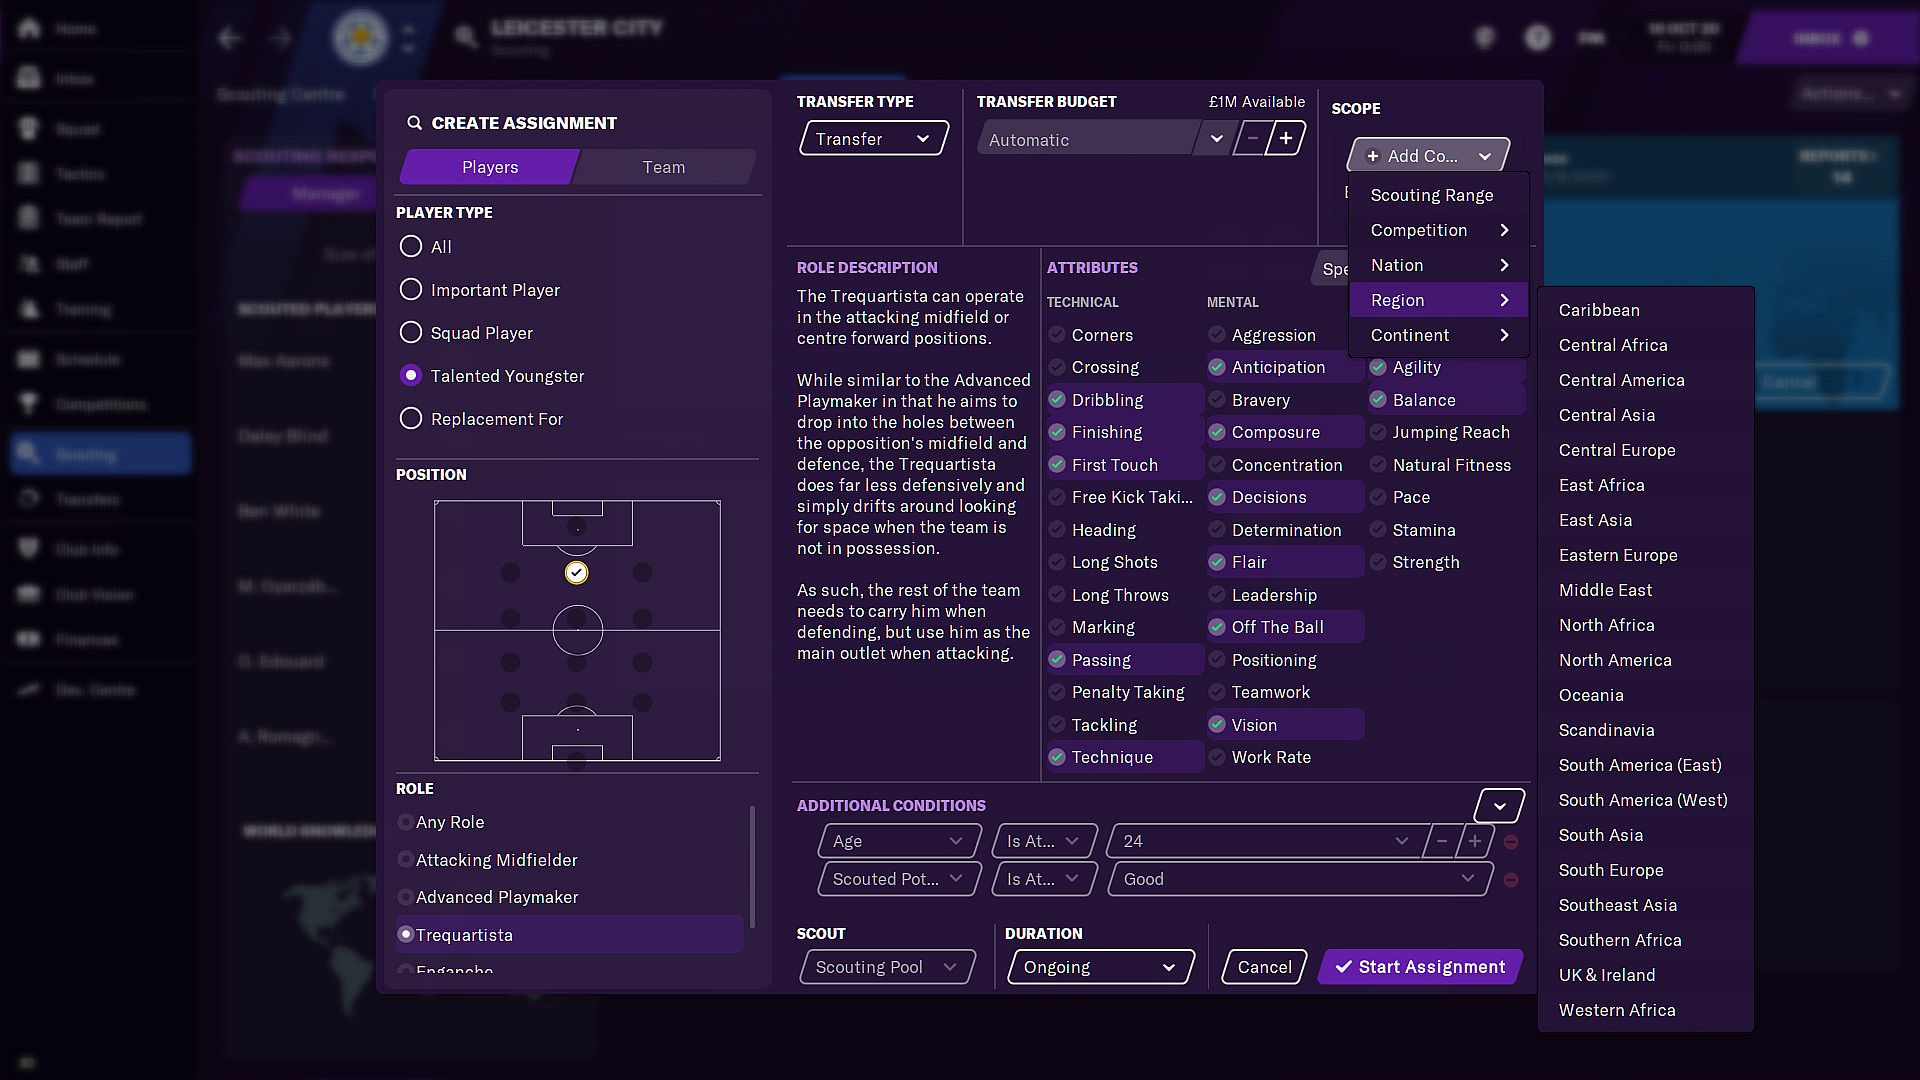Screen dimensions: 1920x1080
Task: Click the Create Assignment search icon
Action: [414, 123]
